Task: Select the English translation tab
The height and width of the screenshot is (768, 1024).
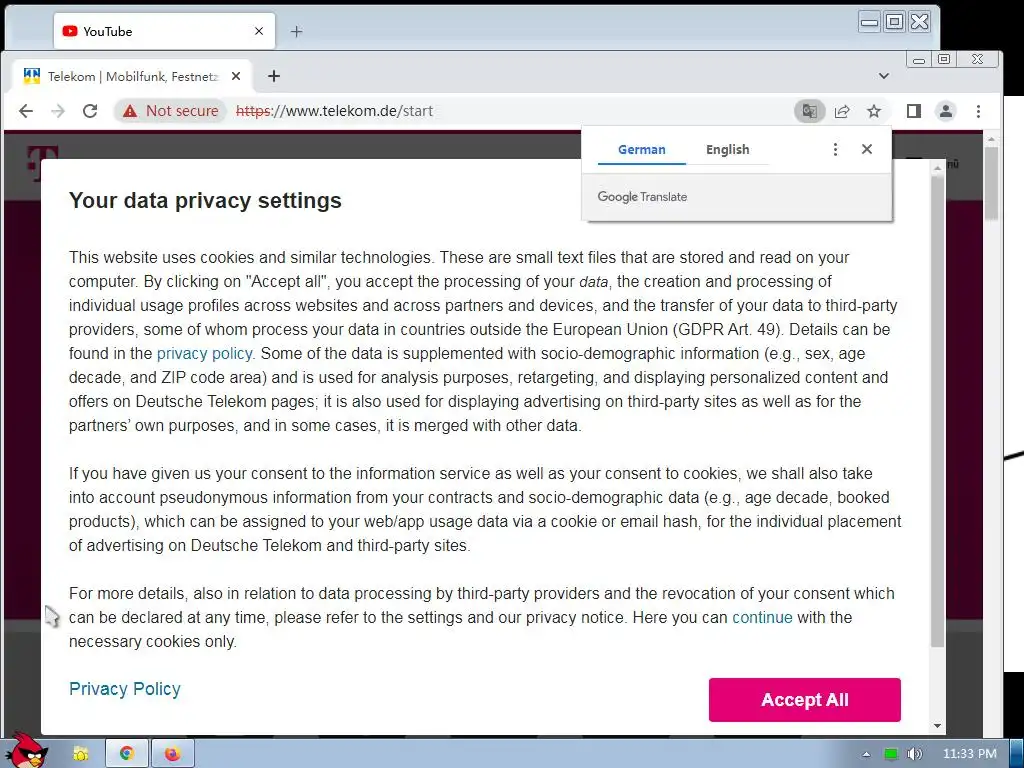Action: (x=727, y=149)
